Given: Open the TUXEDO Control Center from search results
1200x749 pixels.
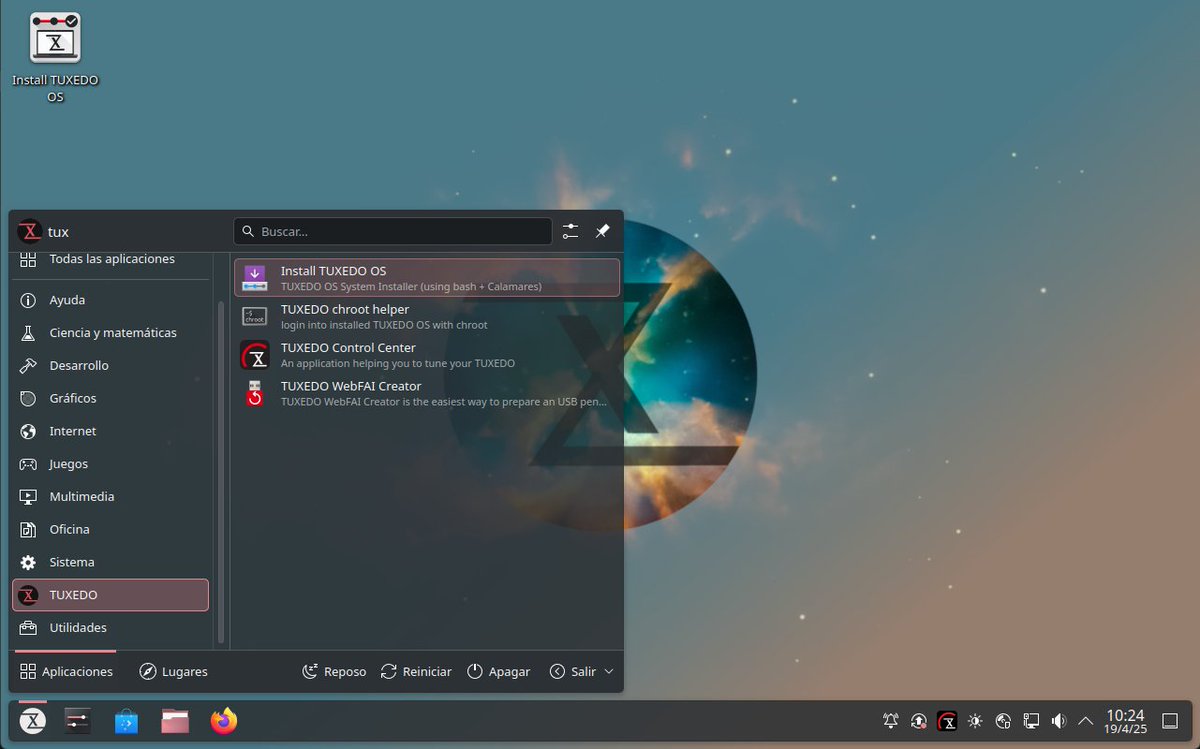Looking at the screenshot, I should (350, 354).
